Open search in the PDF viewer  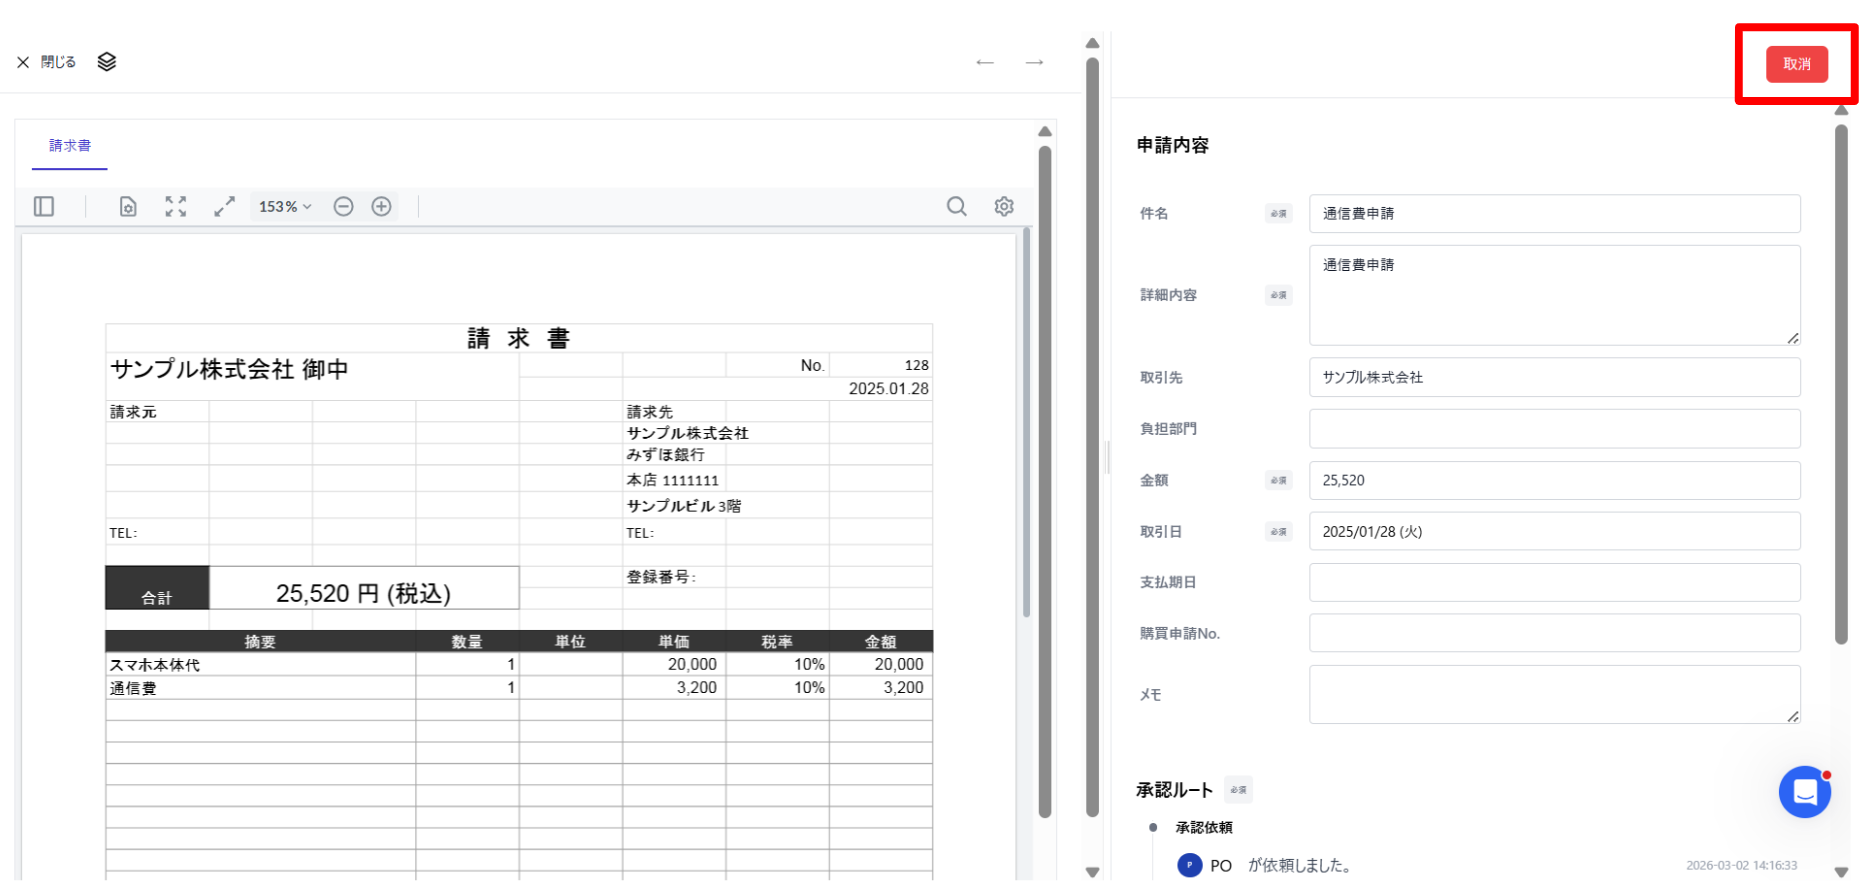tap(957, 206)
